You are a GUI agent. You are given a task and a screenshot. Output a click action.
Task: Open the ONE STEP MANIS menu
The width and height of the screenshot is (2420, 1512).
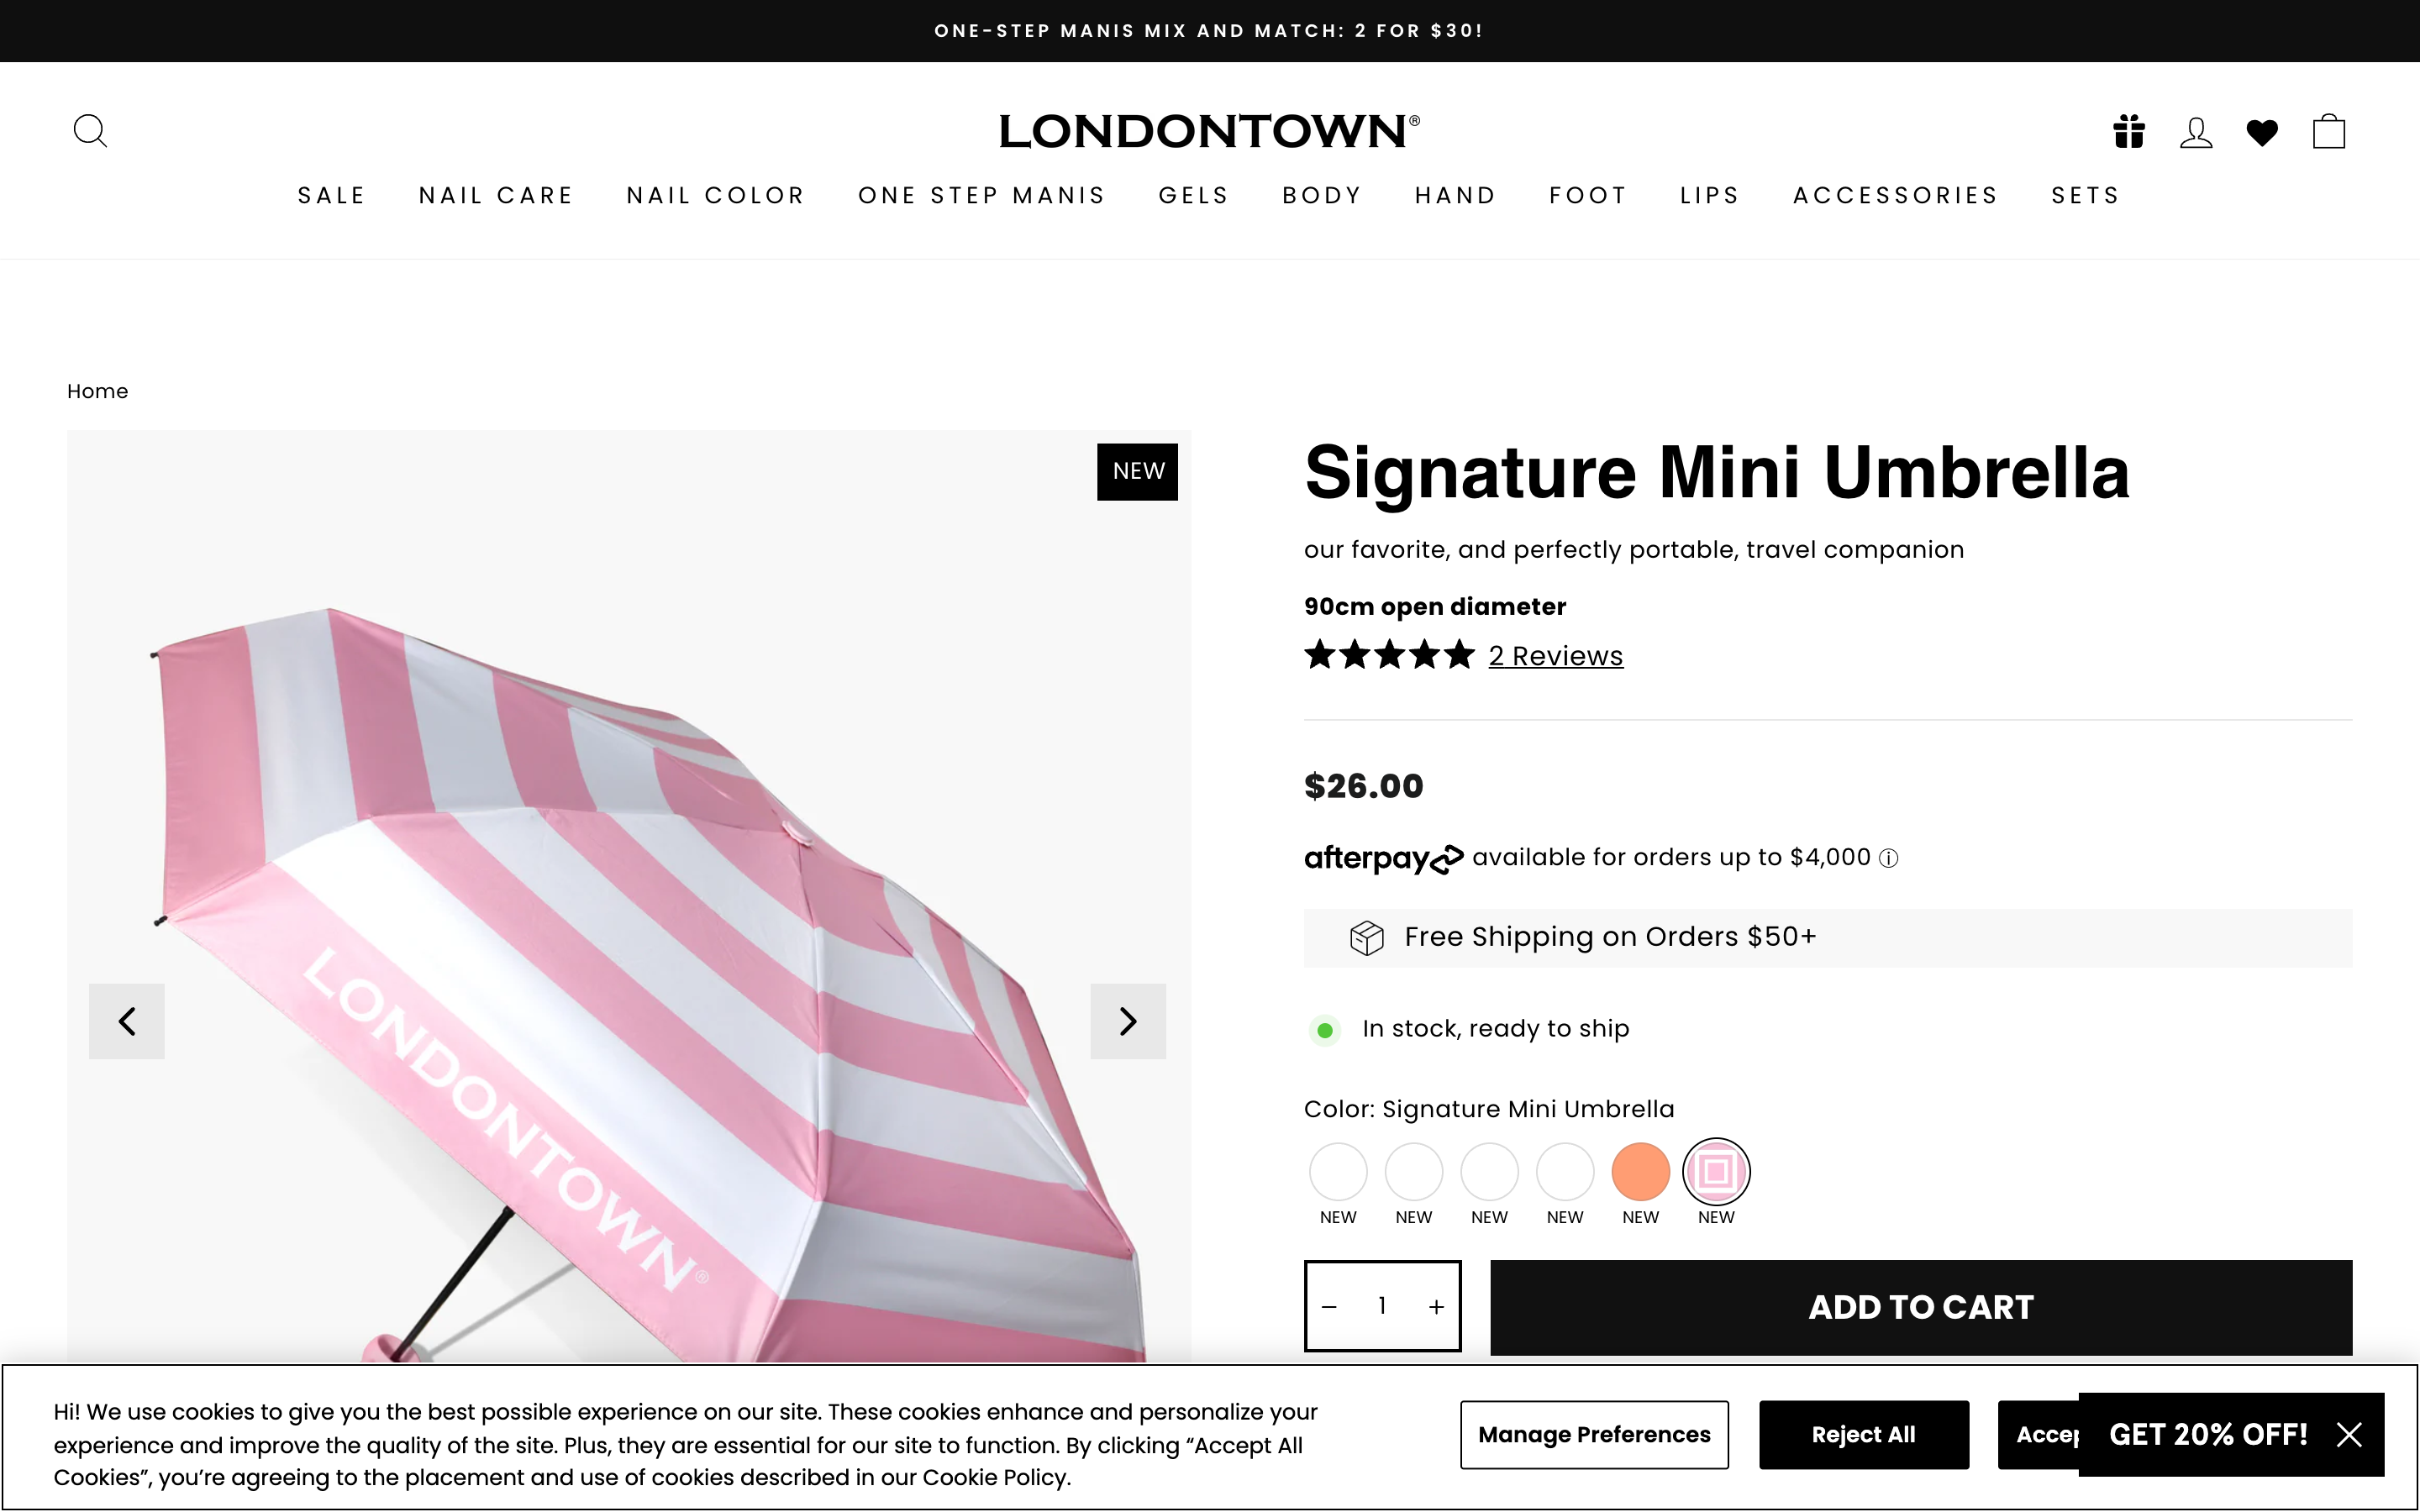pos(982,195)
